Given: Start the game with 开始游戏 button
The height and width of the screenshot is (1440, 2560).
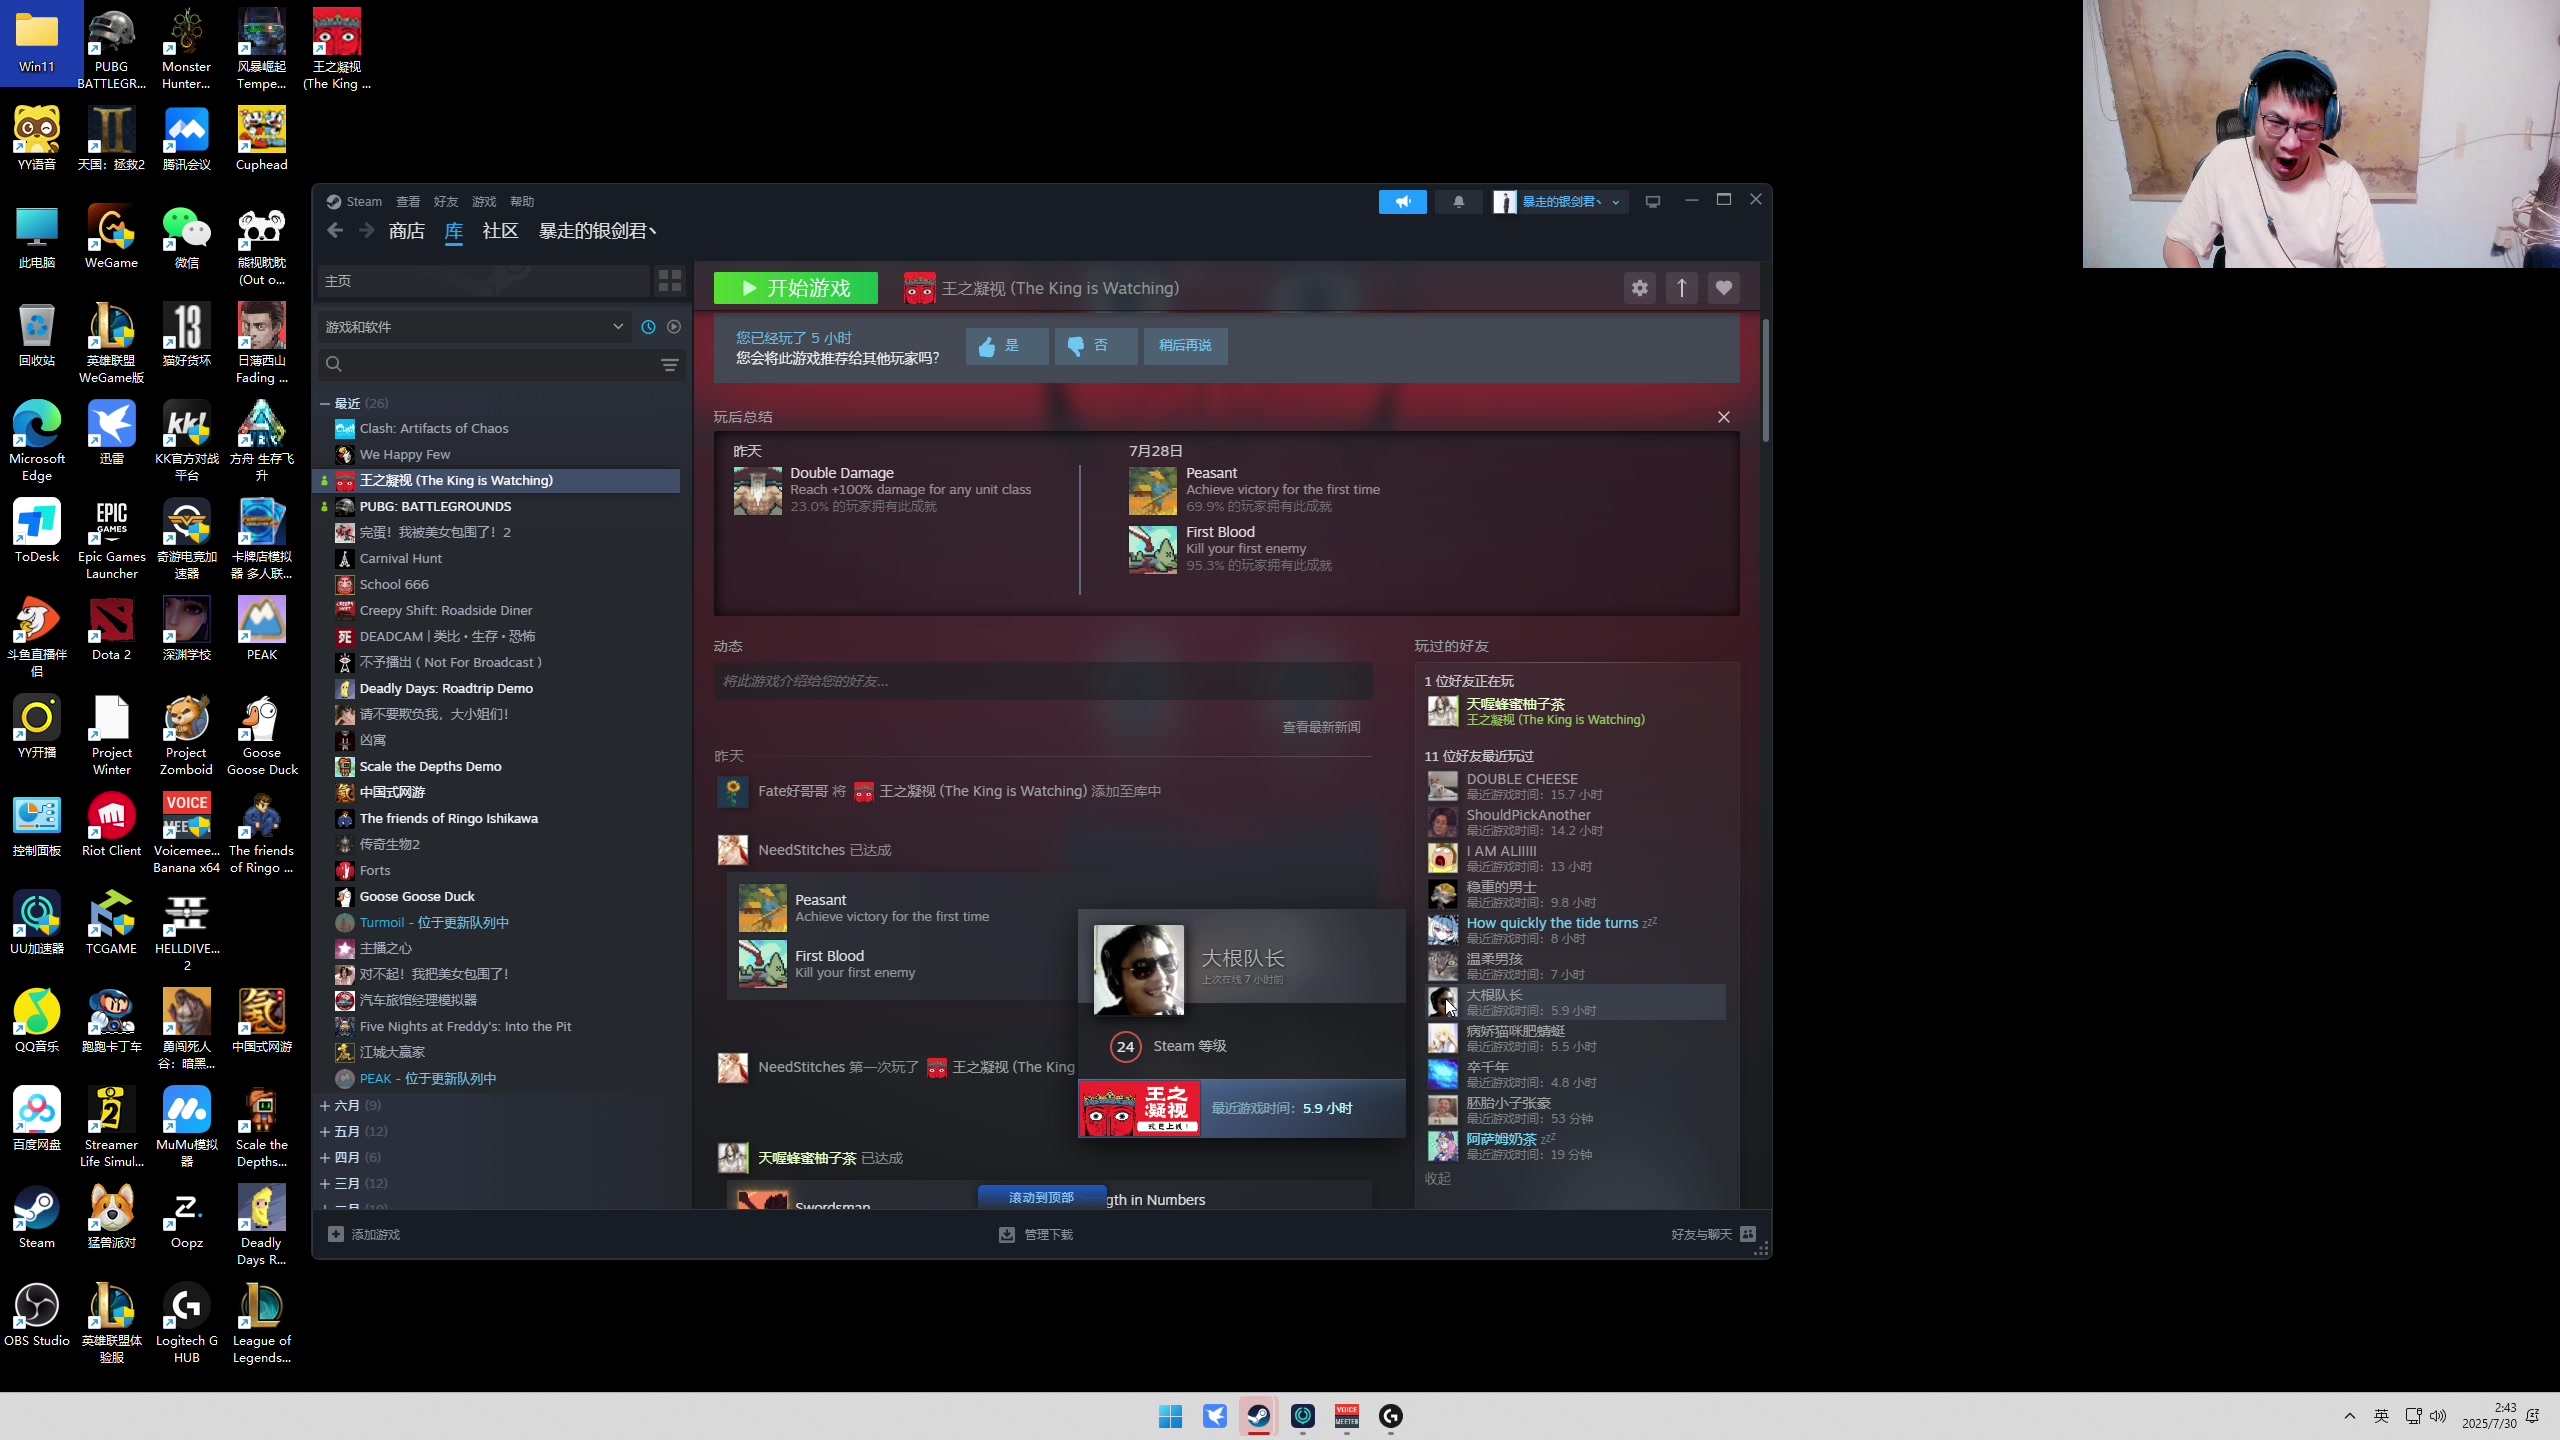Looking at the screenshot, I should 796,288.
